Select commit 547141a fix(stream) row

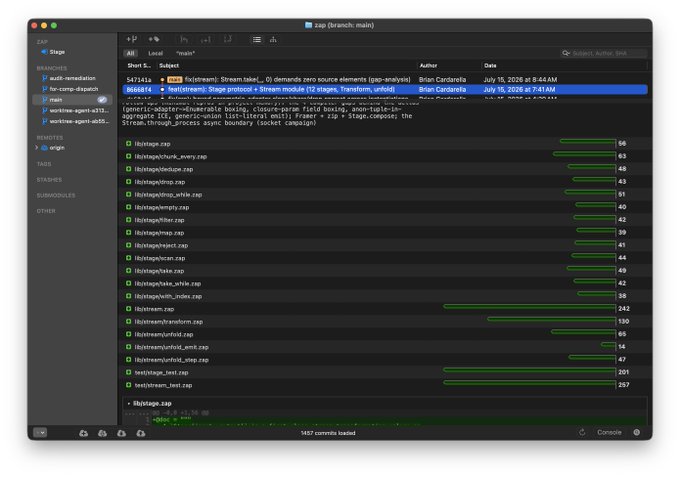coord(385,80)
